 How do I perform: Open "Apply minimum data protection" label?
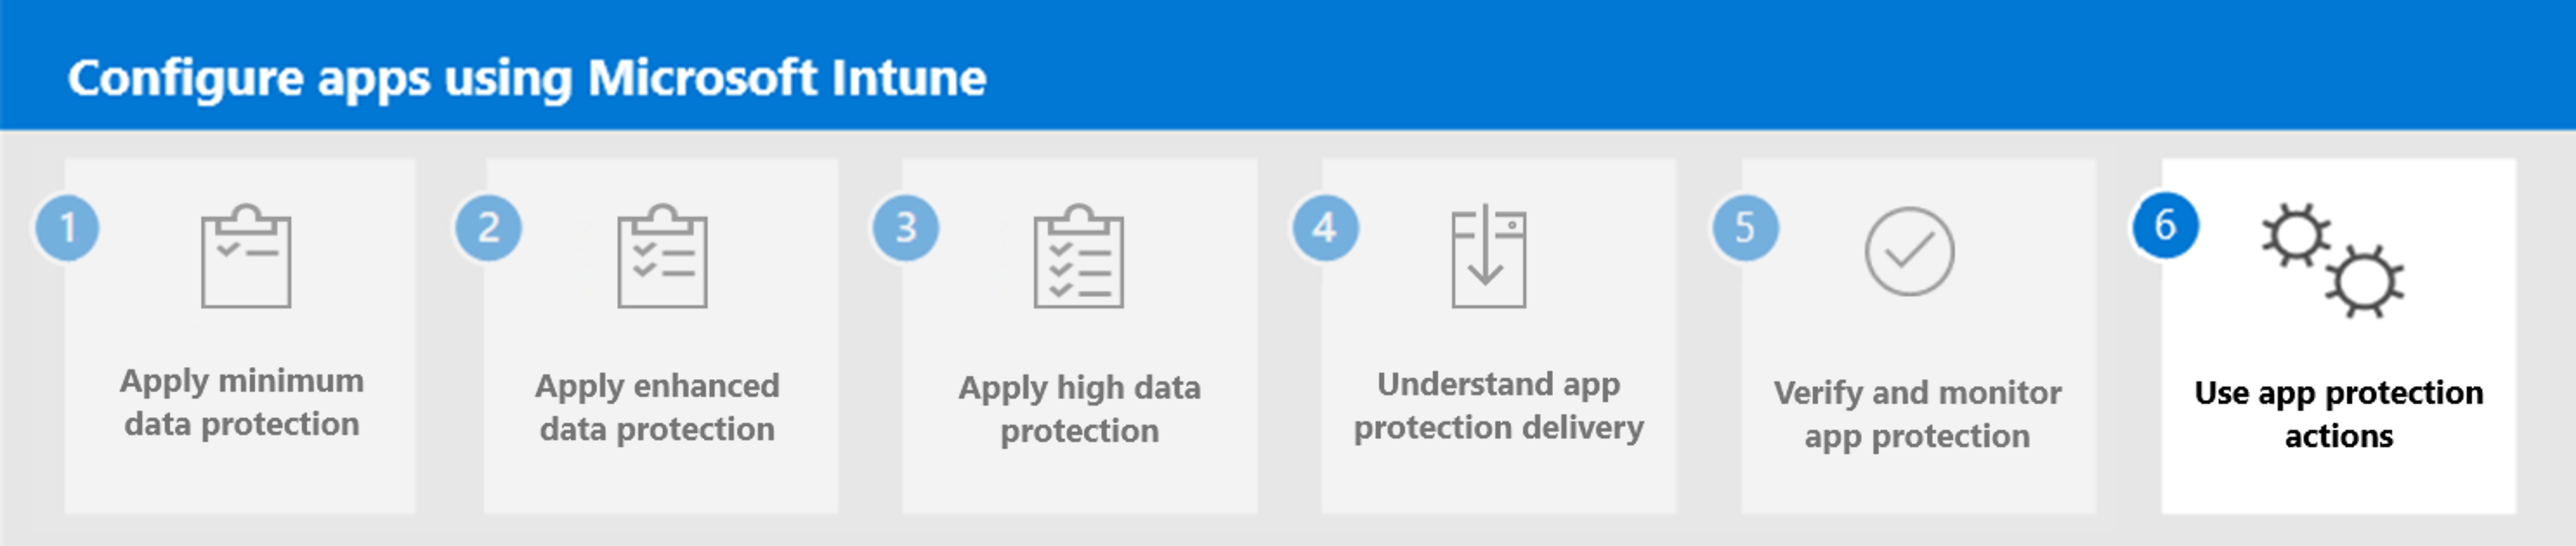point(241,402)
